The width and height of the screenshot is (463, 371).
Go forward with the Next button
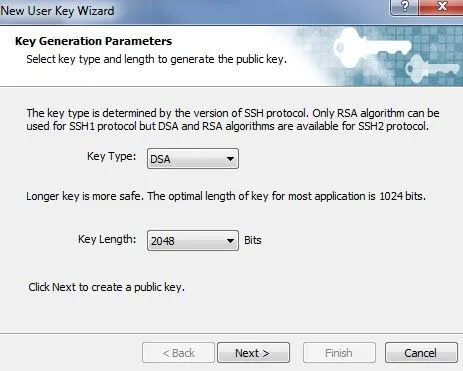pyautogui.click(x=253, y=353)
